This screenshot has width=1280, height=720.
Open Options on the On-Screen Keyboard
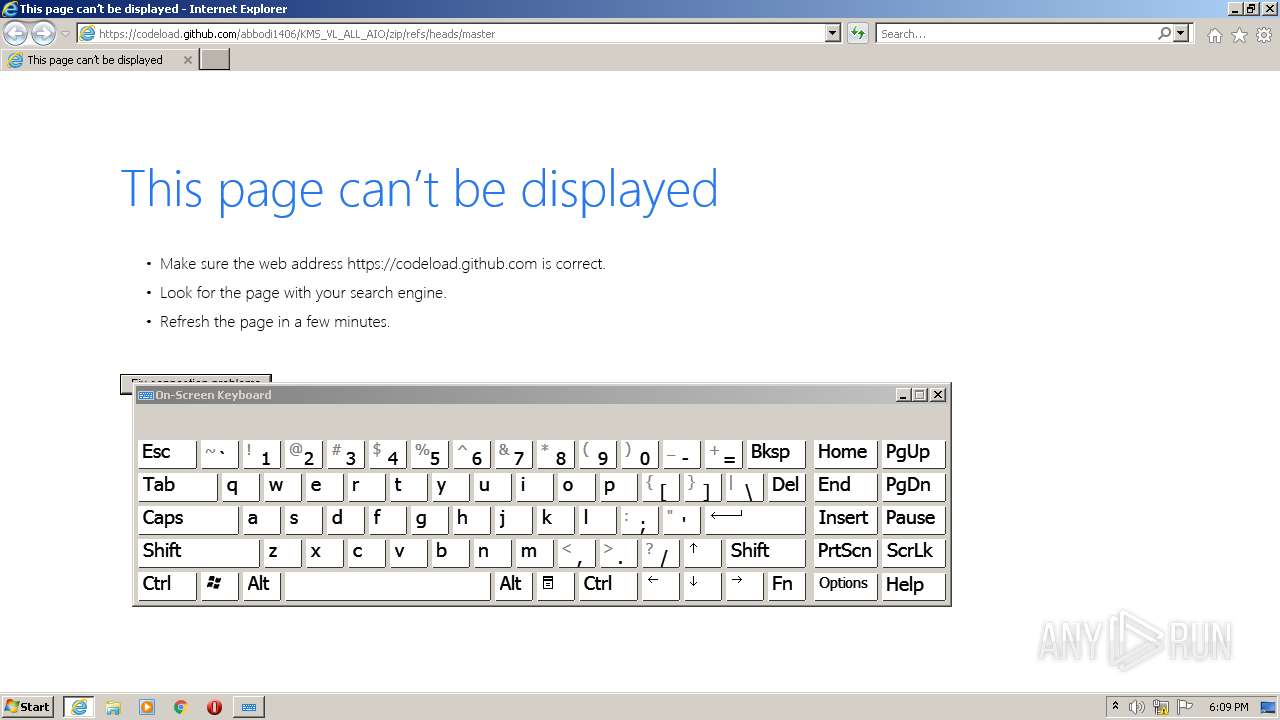tap(845, 585)
